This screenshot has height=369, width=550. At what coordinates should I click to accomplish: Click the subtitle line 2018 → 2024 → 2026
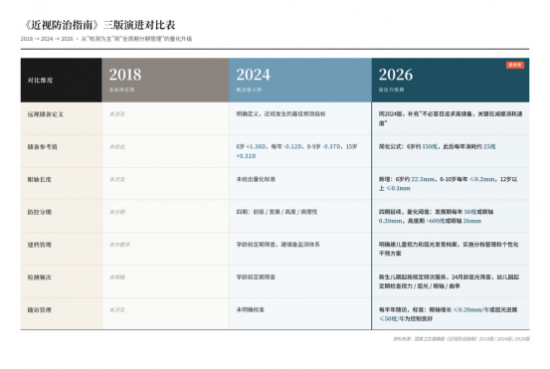pyautogui.click(x=106, y=39)
